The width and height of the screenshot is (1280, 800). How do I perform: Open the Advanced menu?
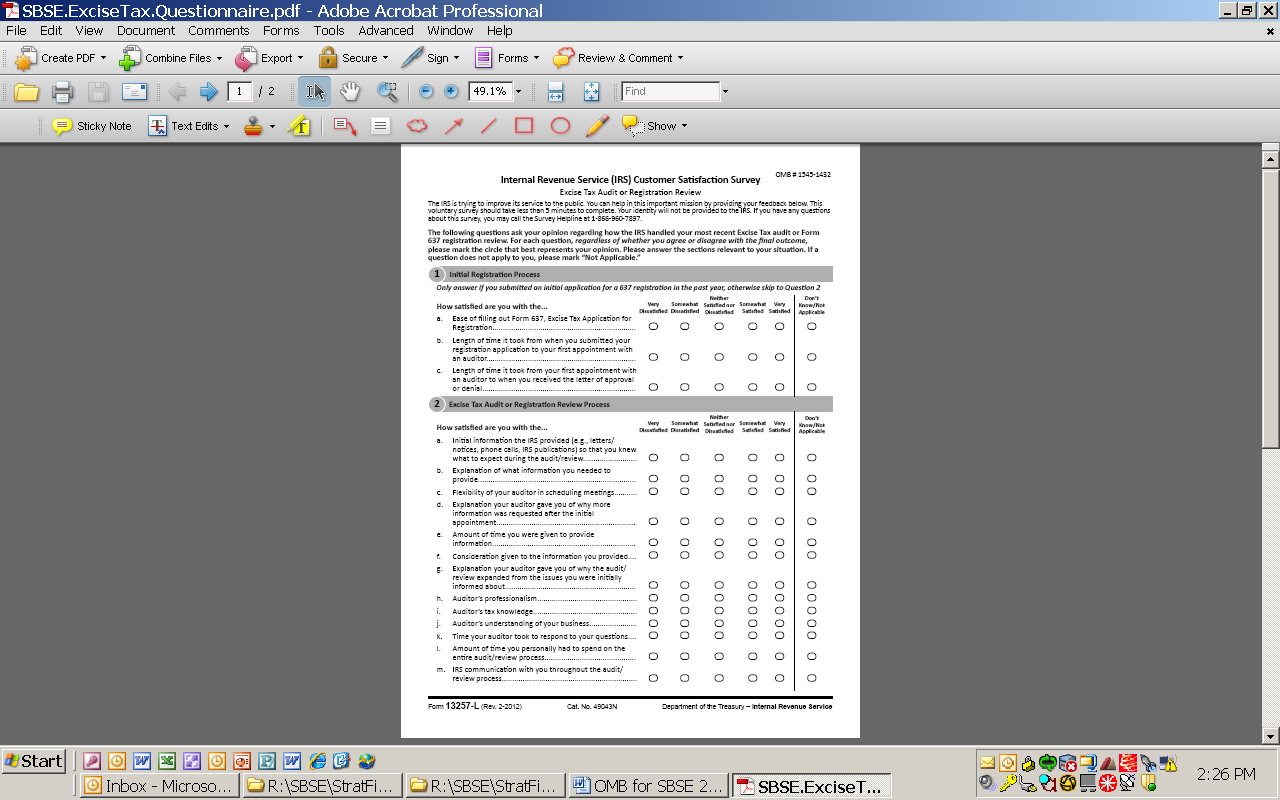(386, 31)
